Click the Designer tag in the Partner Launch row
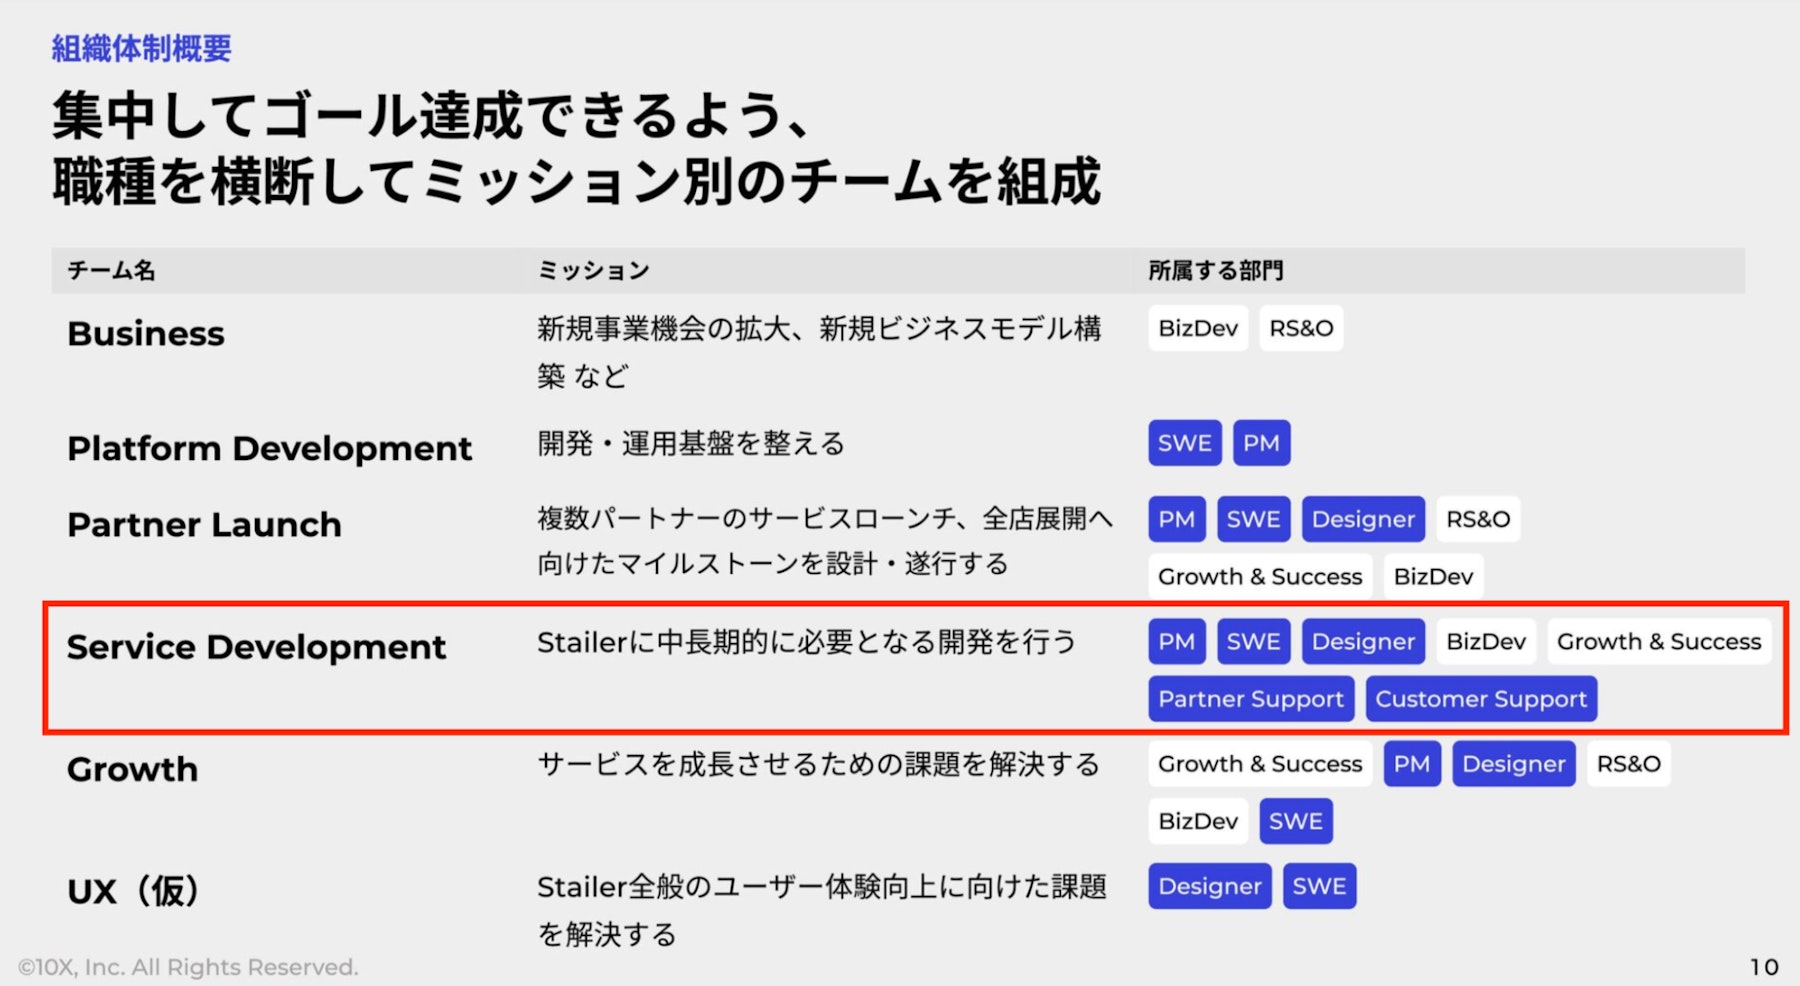The width and height of the screenshot is (1800, 986). click(x=1363, y=519)
